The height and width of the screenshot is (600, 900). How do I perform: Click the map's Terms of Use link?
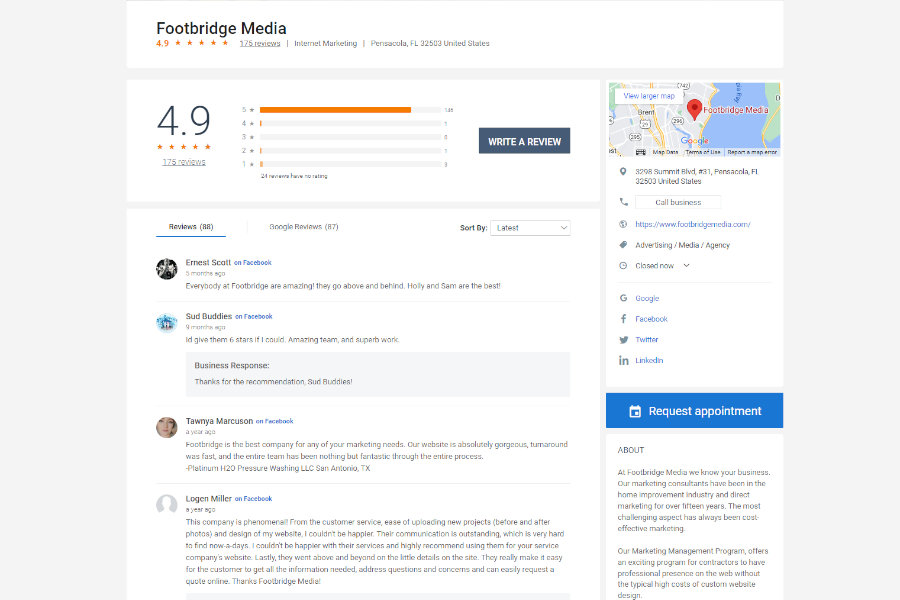(703, 152)
